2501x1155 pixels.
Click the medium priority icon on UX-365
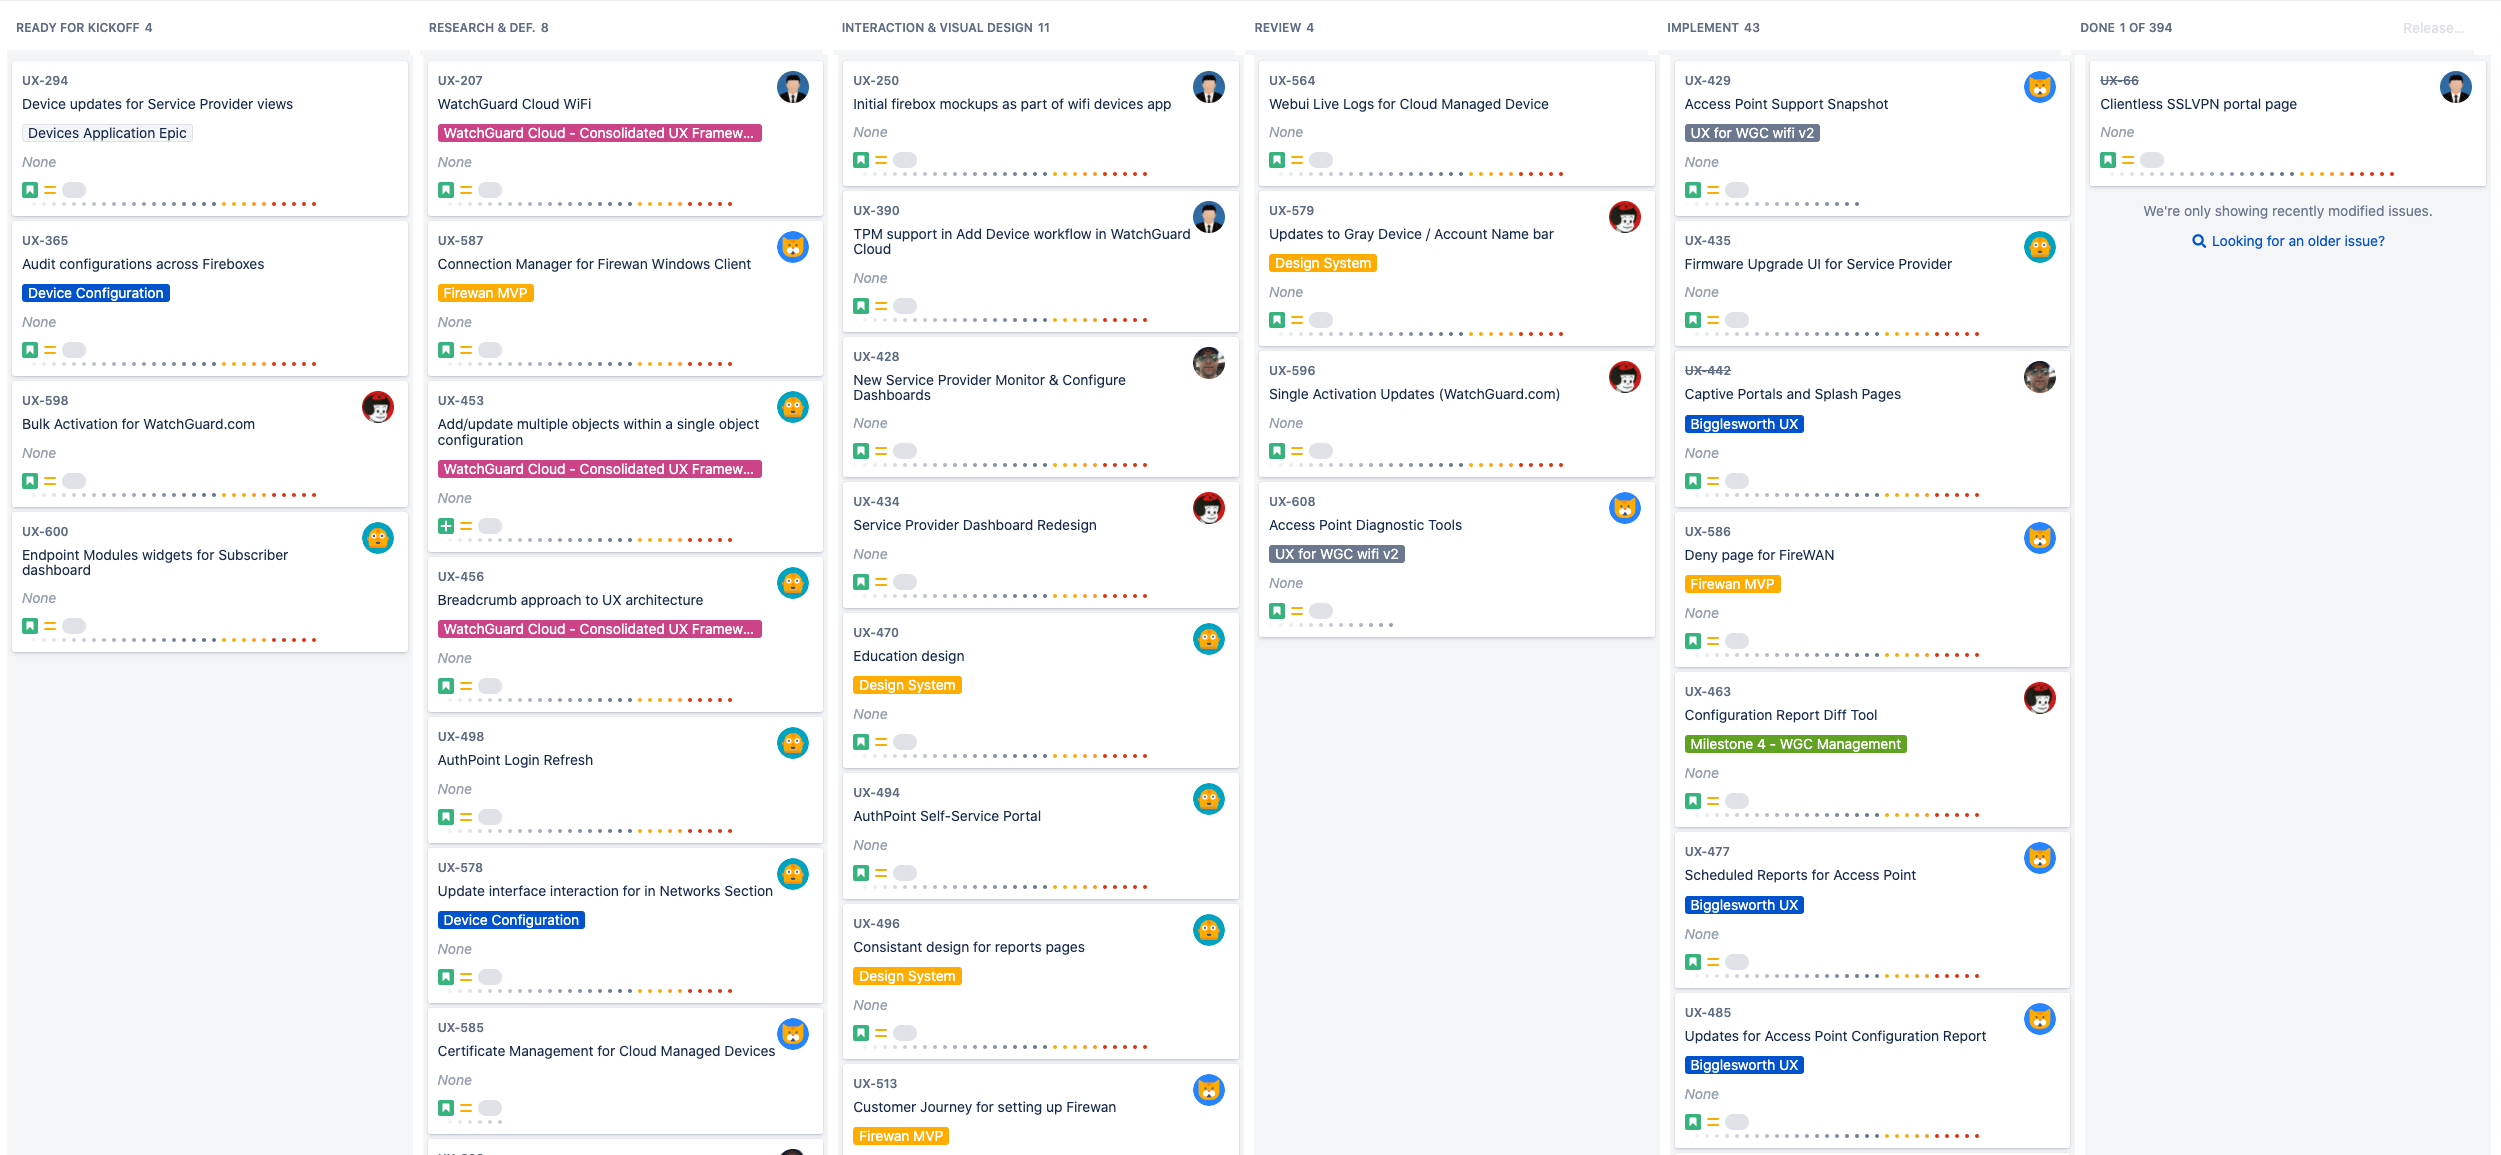point(50,350)
